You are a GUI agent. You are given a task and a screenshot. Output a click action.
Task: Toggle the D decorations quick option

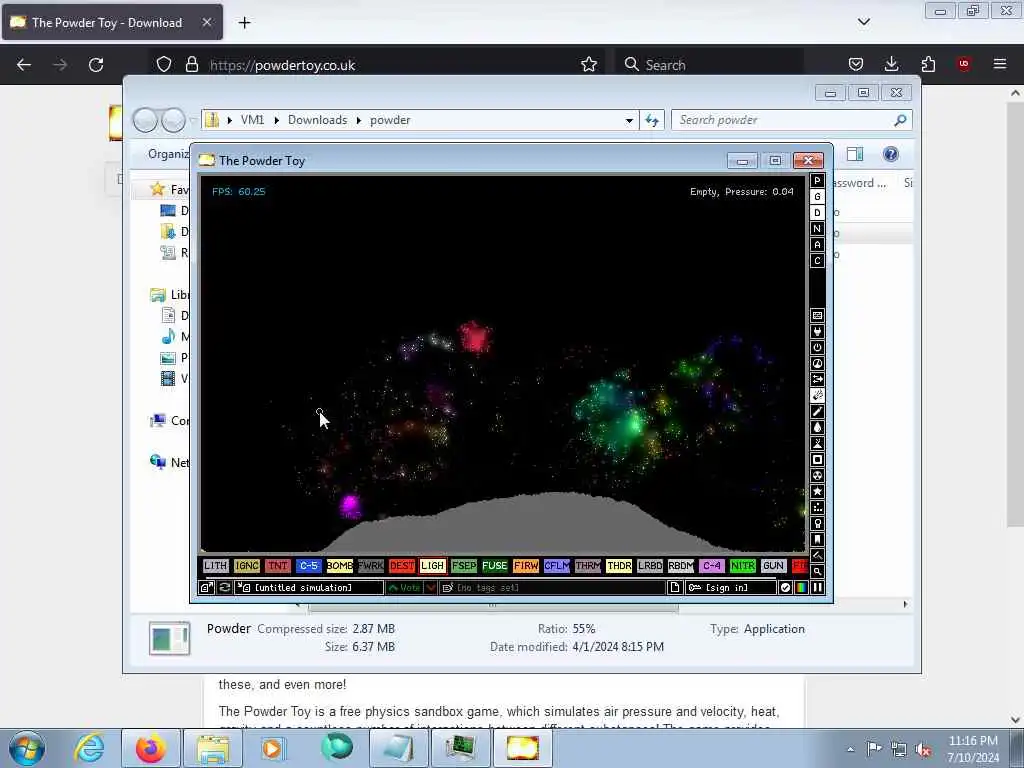click(817, 213)
